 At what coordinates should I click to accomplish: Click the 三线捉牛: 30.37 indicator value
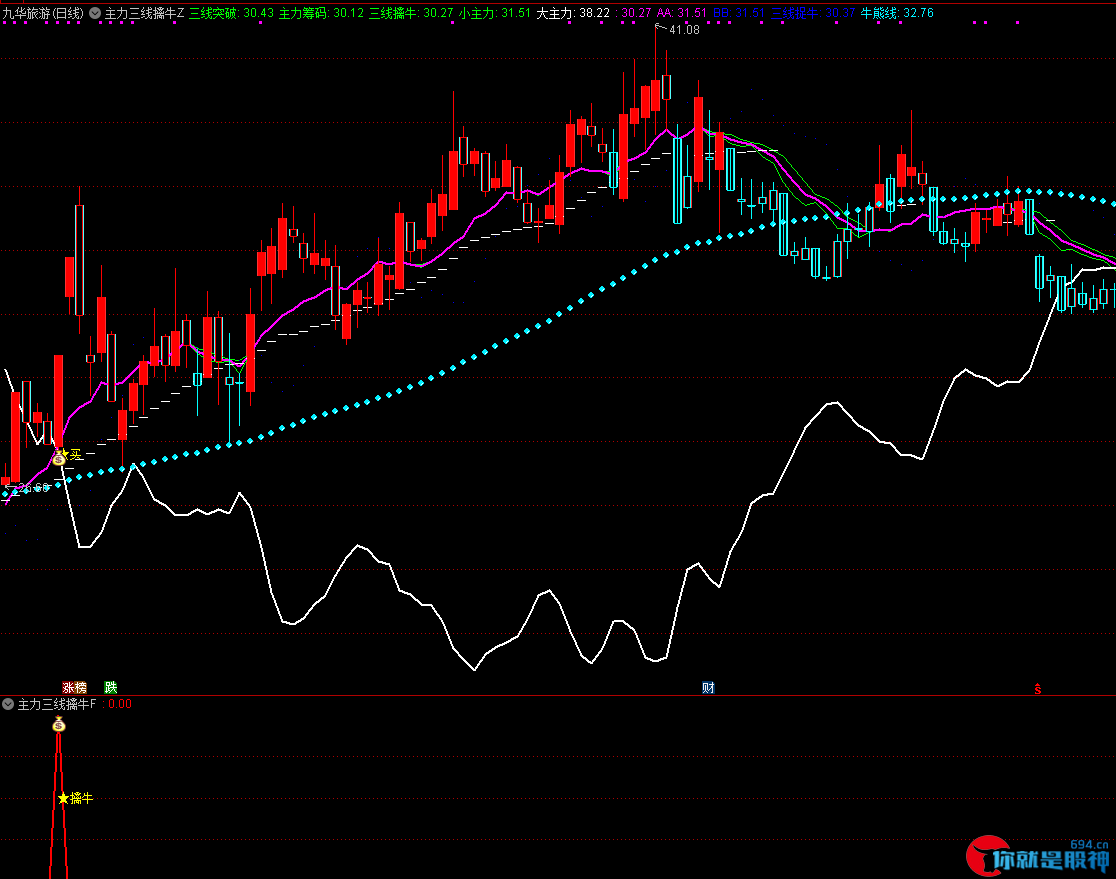[813, 13]
